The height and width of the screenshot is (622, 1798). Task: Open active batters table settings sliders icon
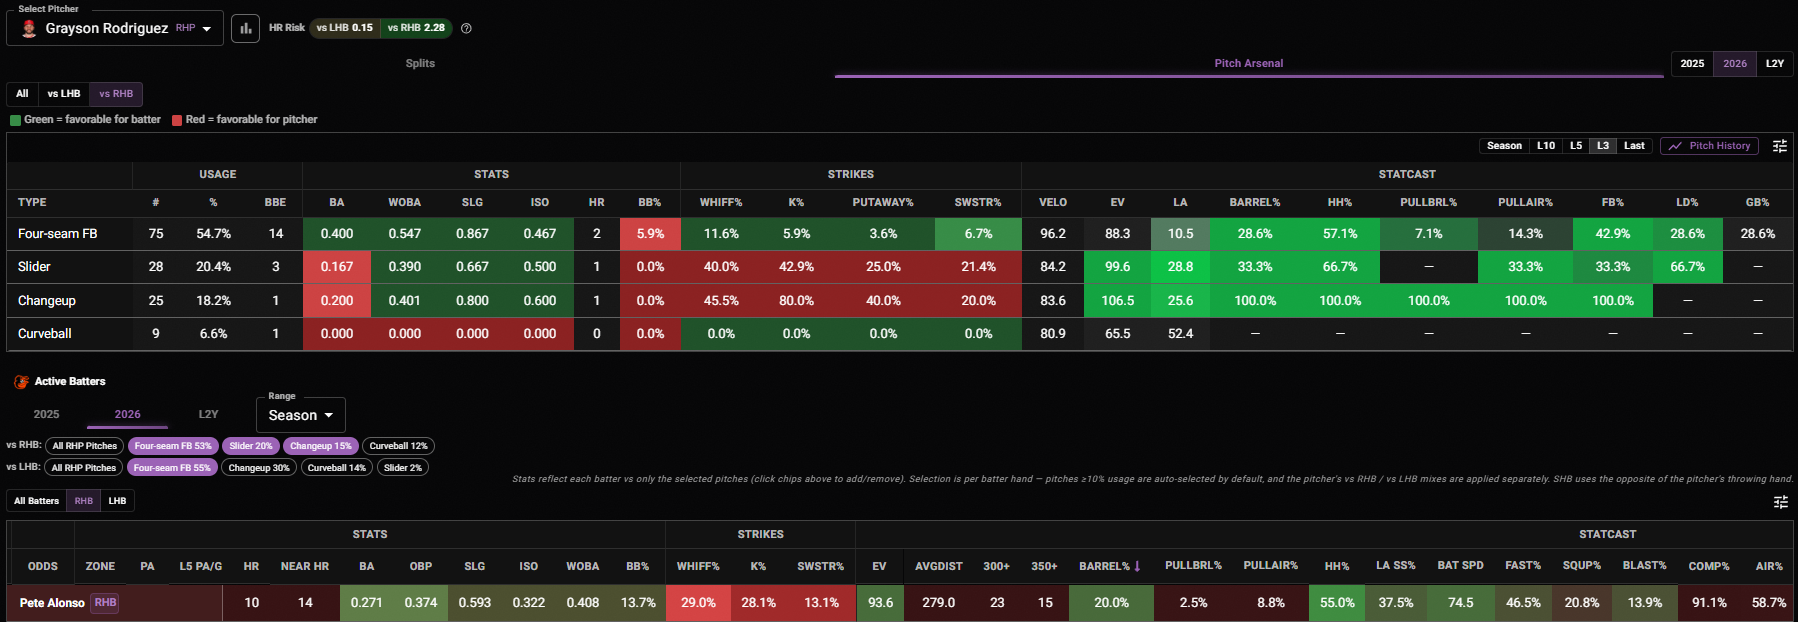pyautogui.click(x=1780, y=502)
